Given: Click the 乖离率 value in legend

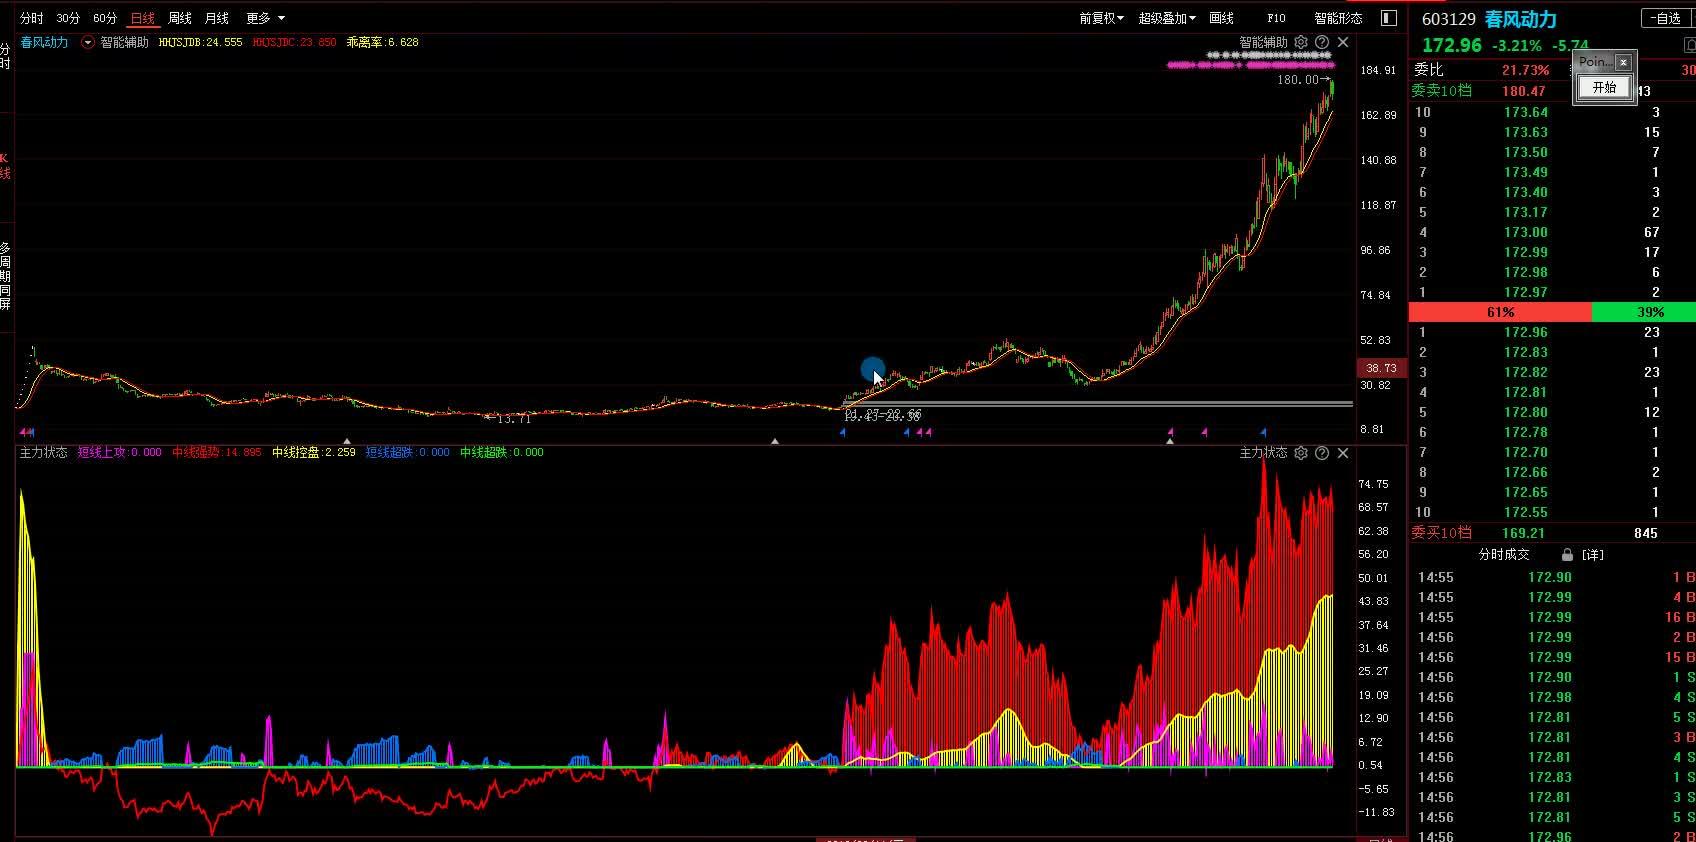Looking at the screenshot, I should [x=382, y=43].
